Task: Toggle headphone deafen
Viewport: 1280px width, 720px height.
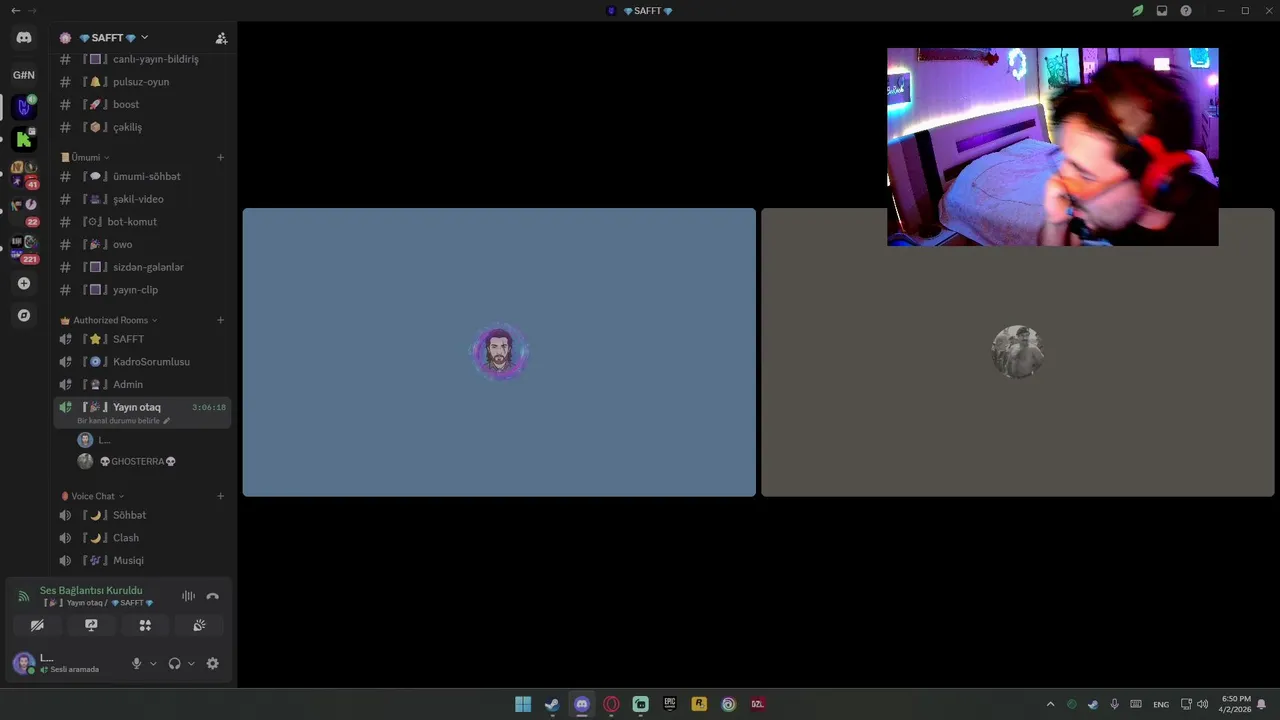Action: coord(175,663)
